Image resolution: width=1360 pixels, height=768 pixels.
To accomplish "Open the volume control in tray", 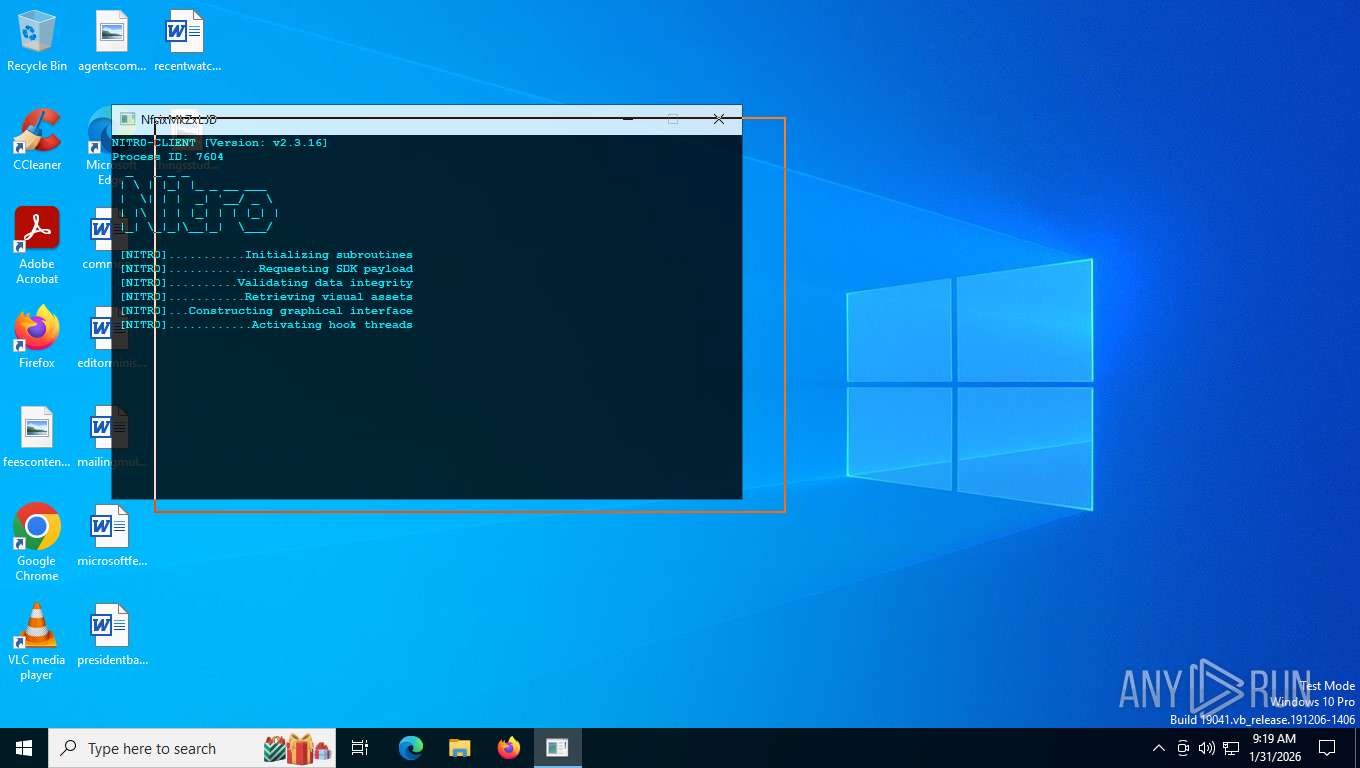I will pos(1207,748).
